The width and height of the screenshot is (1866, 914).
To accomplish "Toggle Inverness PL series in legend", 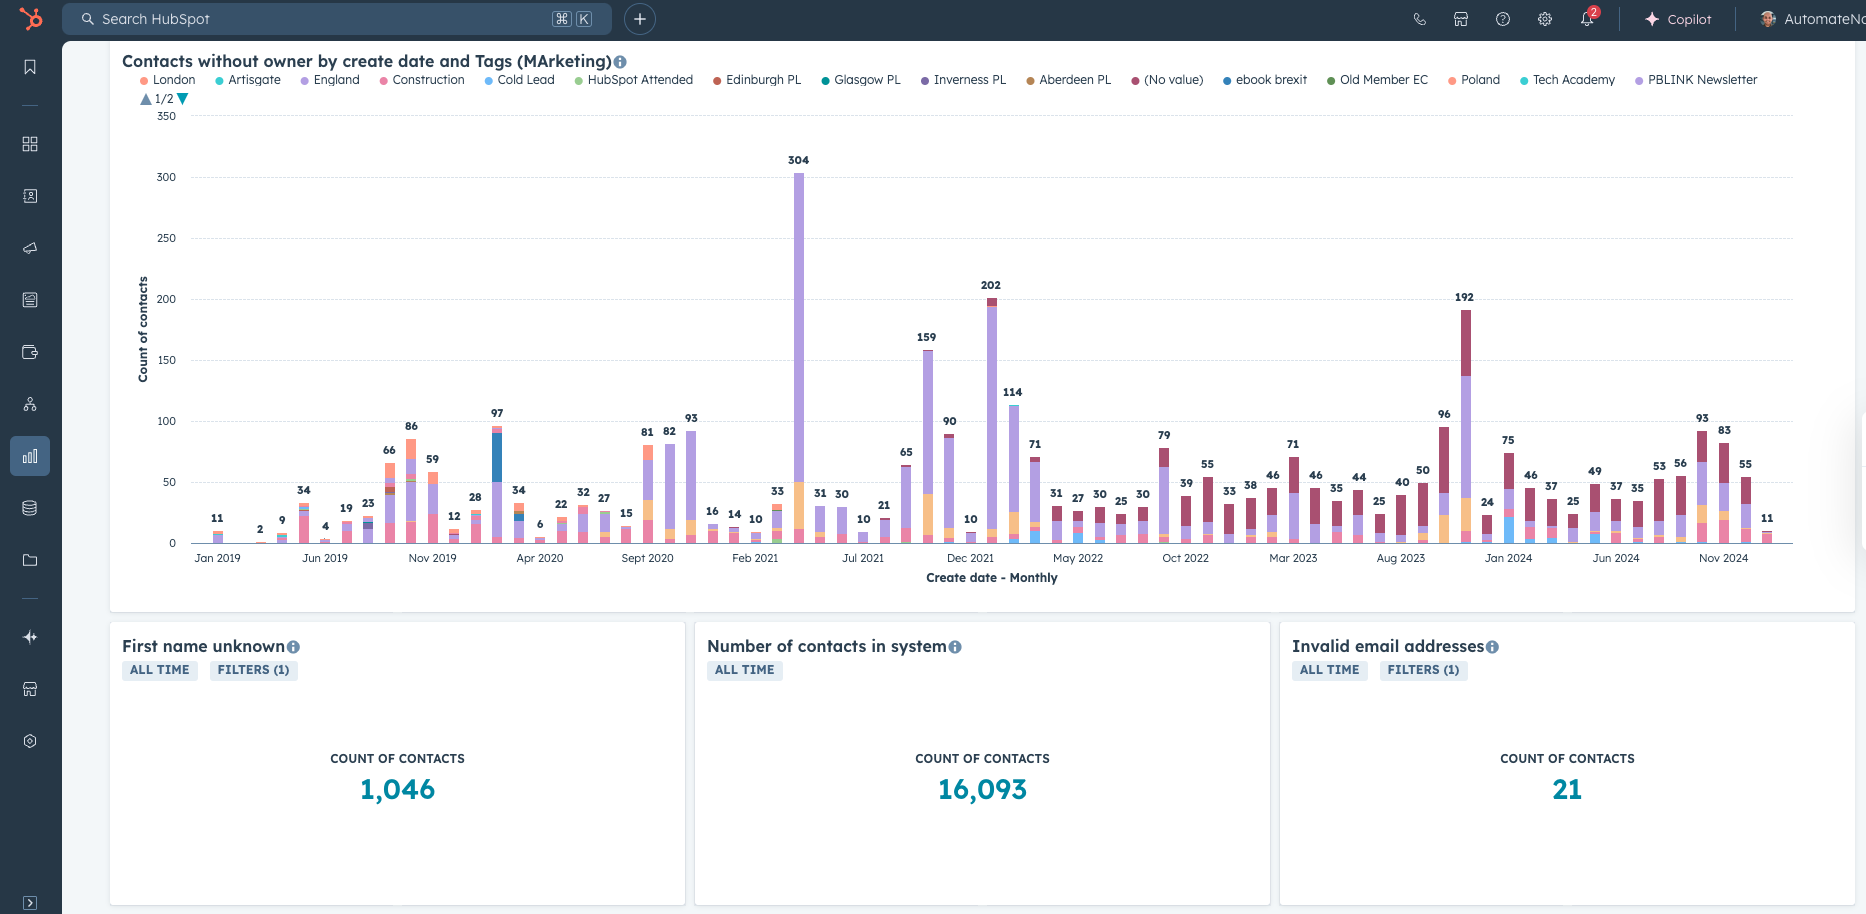I will pyautogui.click(x=963, y=80).
